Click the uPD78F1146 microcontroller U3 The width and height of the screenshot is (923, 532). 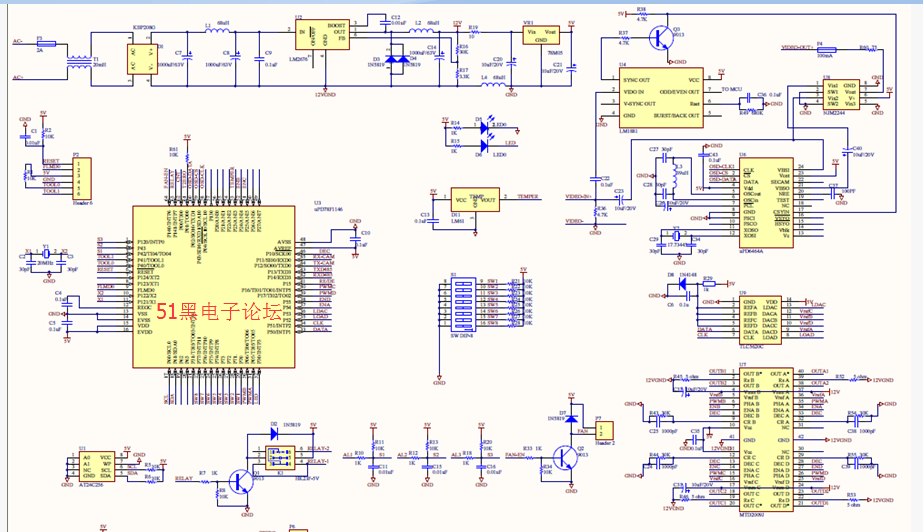(214, 287)
